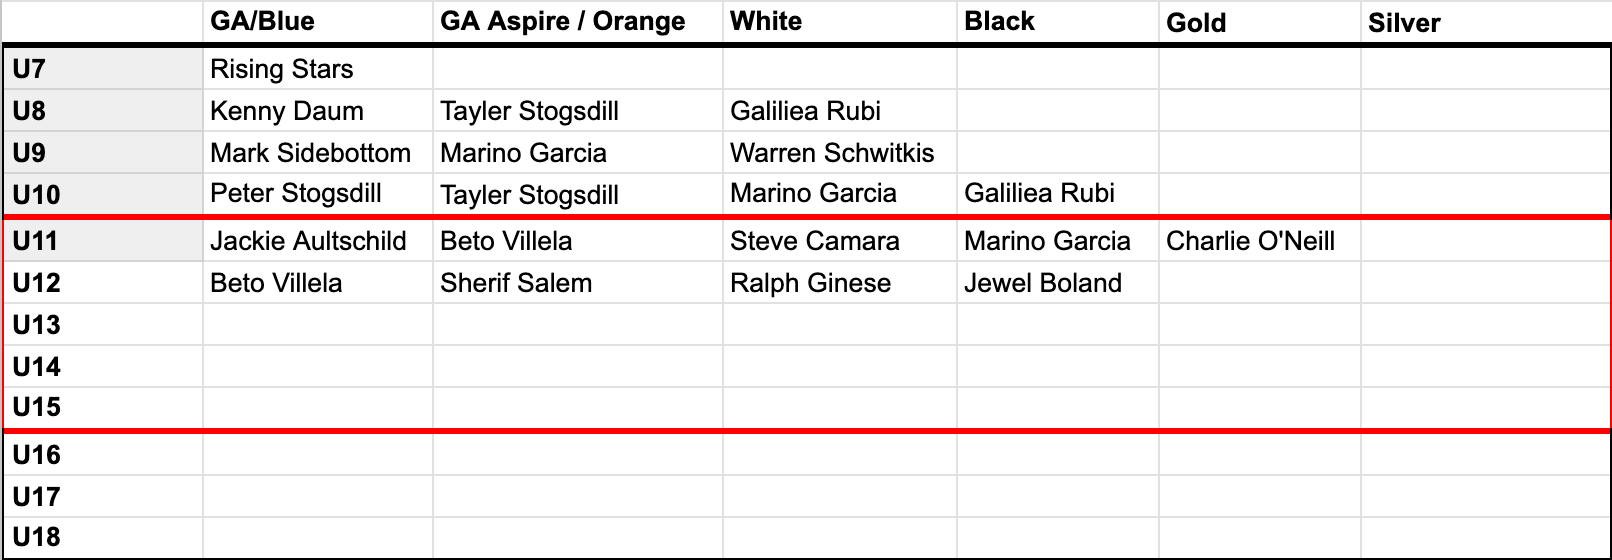The image size is (1612, 560).
Task: Select the Jewel Boland cell
Action: tap(1042, 283)
